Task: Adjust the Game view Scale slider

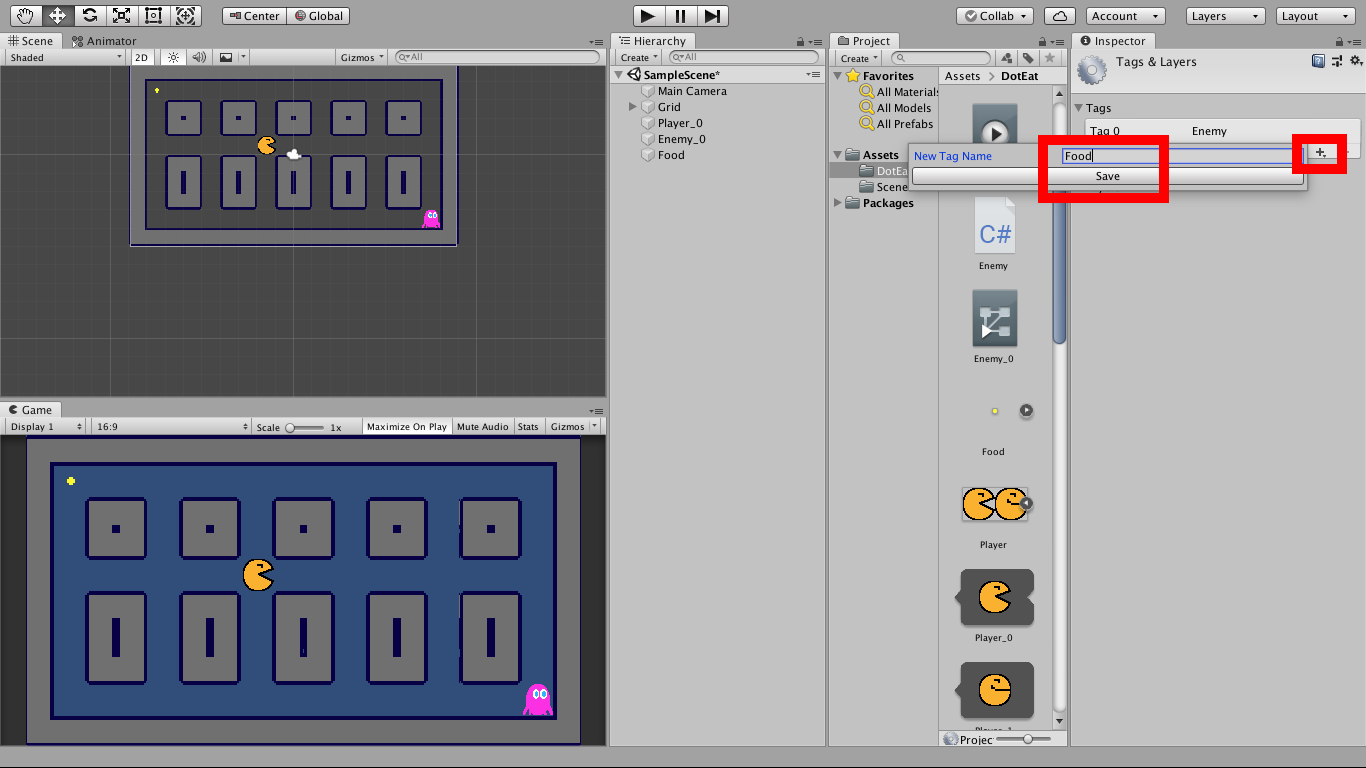Action: (306, 428)
